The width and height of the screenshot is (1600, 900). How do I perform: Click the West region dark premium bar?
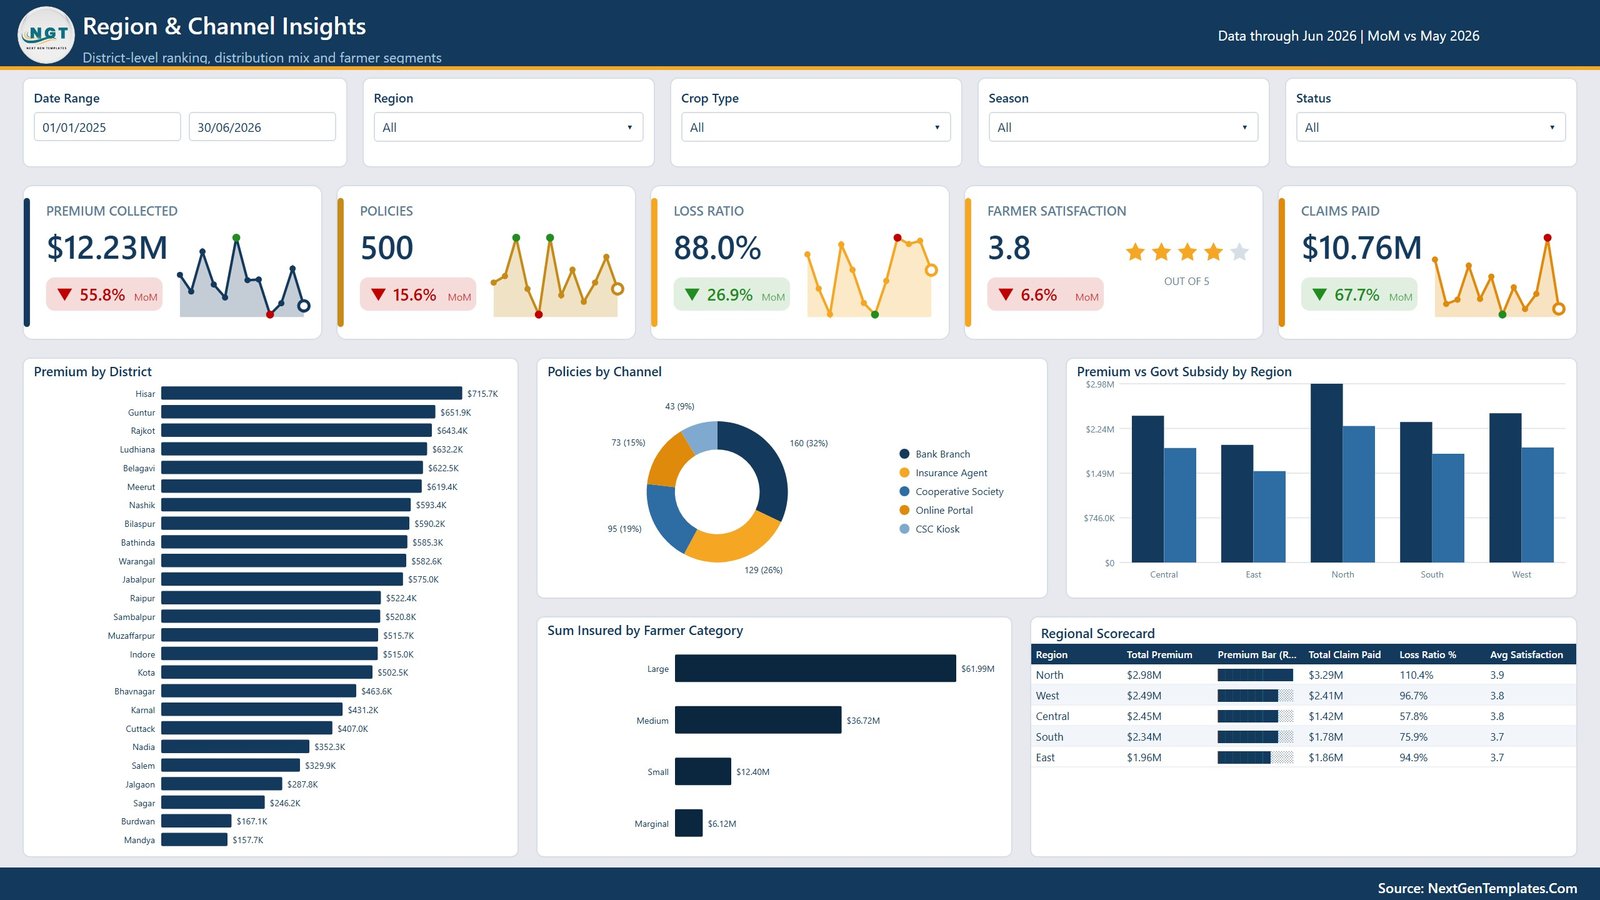1505,487
